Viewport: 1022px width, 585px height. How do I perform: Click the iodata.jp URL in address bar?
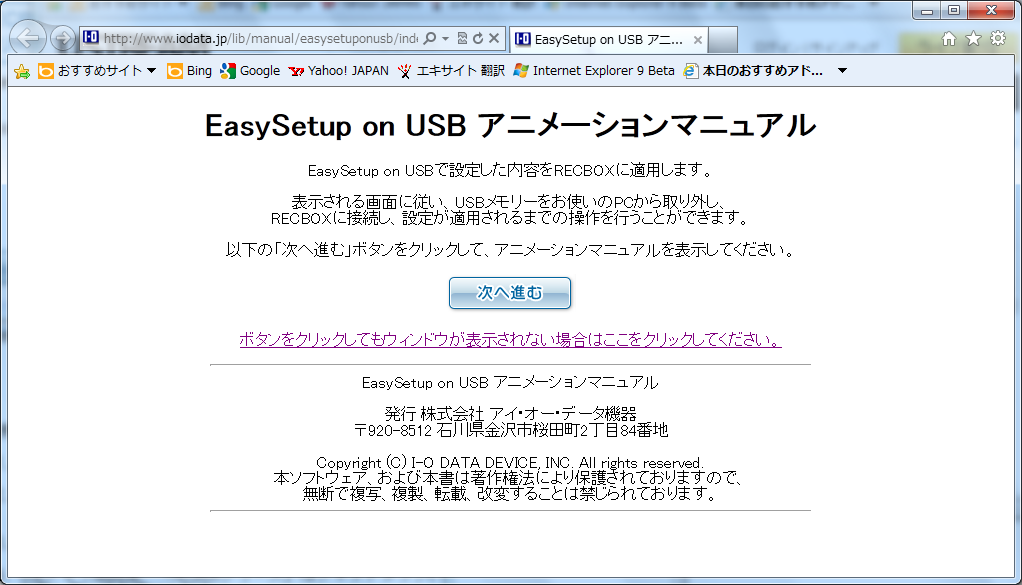[261, 38]
